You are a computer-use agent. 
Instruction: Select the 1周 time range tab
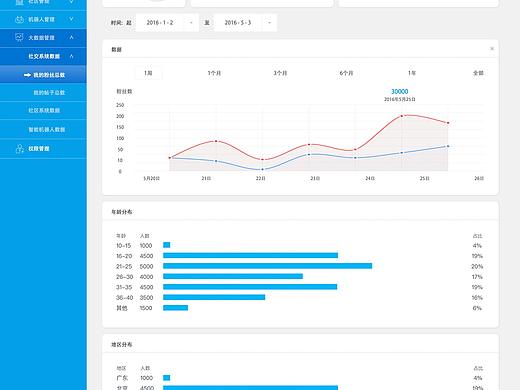(148, 73)
